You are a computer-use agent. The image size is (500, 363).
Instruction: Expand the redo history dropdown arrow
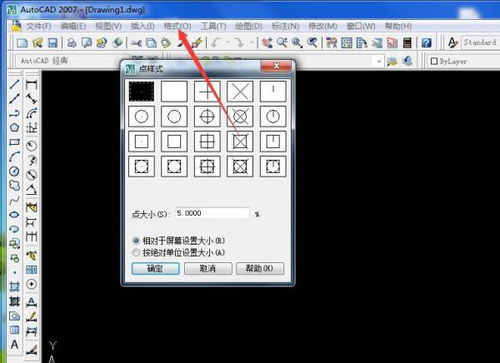252,43
